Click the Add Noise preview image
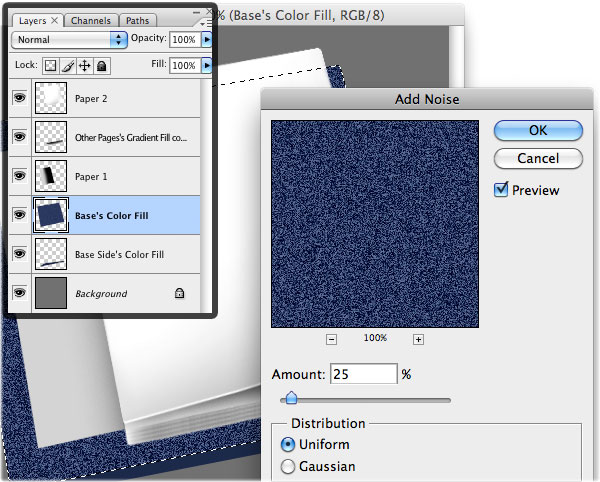Viewport: 600px width, 482px height. (375, 224)
